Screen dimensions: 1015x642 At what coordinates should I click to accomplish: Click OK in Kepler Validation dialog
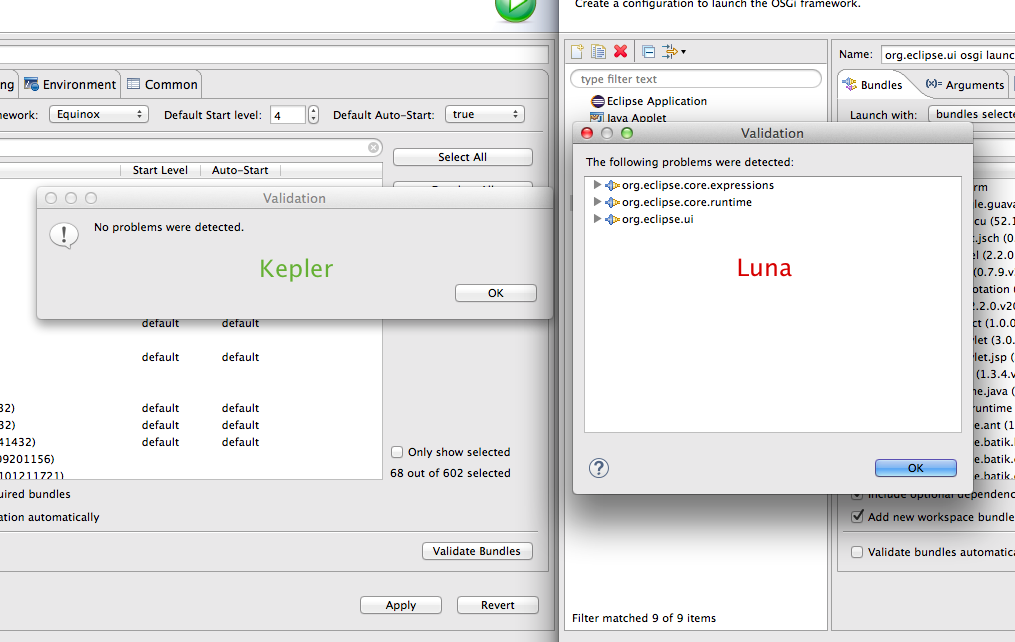pos(496,293)
